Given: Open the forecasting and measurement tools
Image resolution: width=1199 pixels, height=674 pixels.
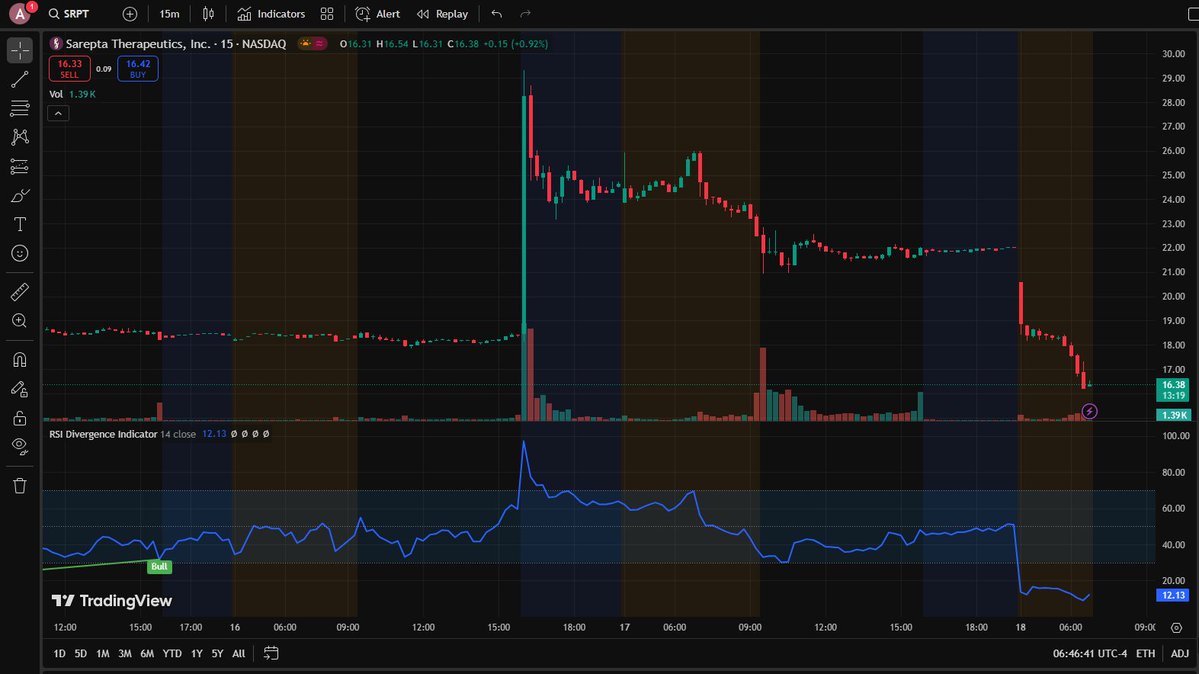Looking at the screenshot, I should [20, 166].
